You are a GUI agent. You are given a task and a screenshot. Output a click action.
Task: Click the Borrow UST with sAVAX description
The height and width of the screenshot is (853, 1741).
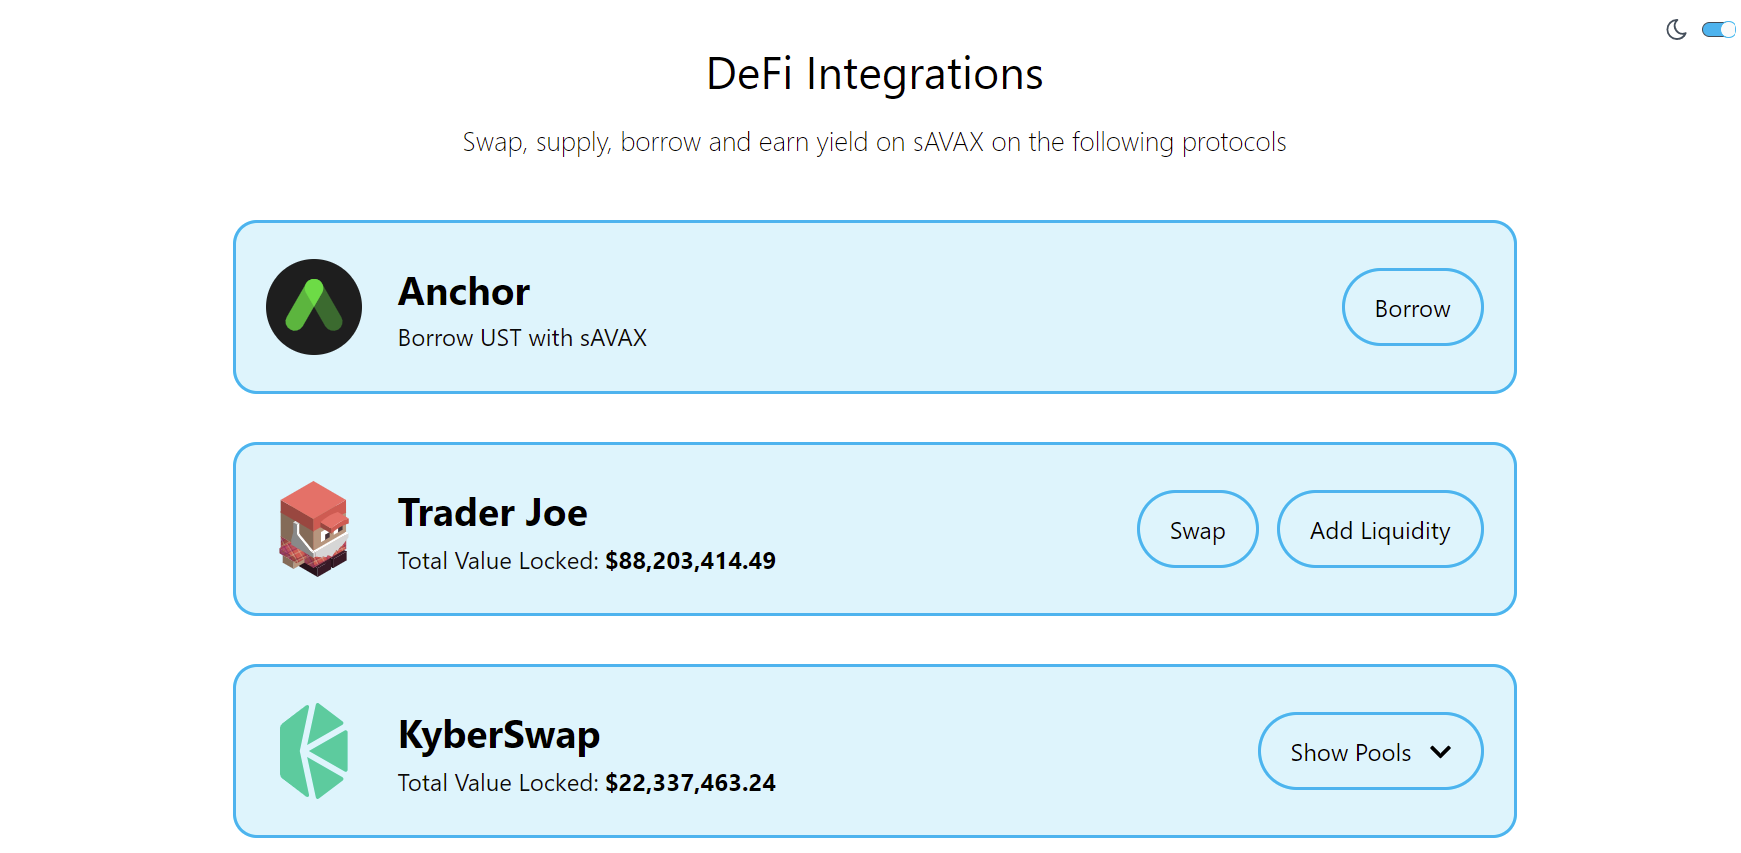point(522,338)
